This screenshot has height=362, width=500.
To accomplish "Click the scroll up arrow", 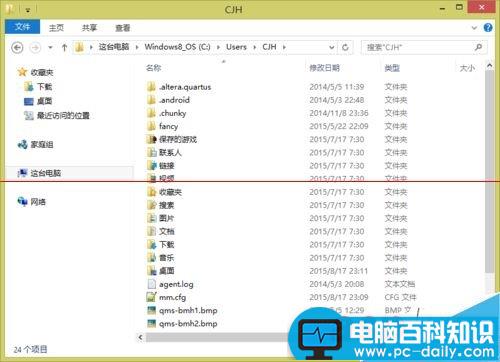I will click(489, 66).
